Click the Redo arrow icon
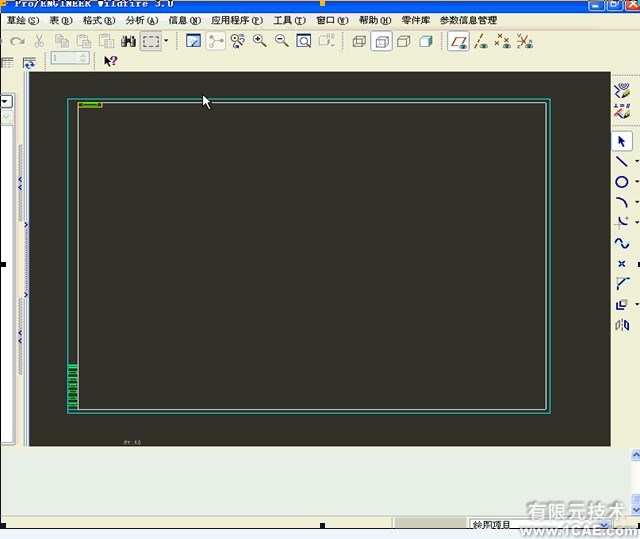This screenshot has width=640, height=539. pos(17,41)
